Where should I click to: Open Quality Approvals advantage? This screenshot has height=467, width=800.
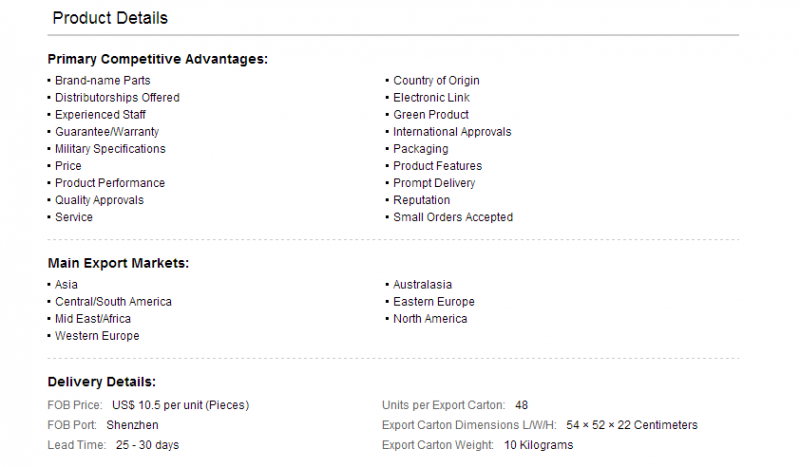[x=99, y=200]
